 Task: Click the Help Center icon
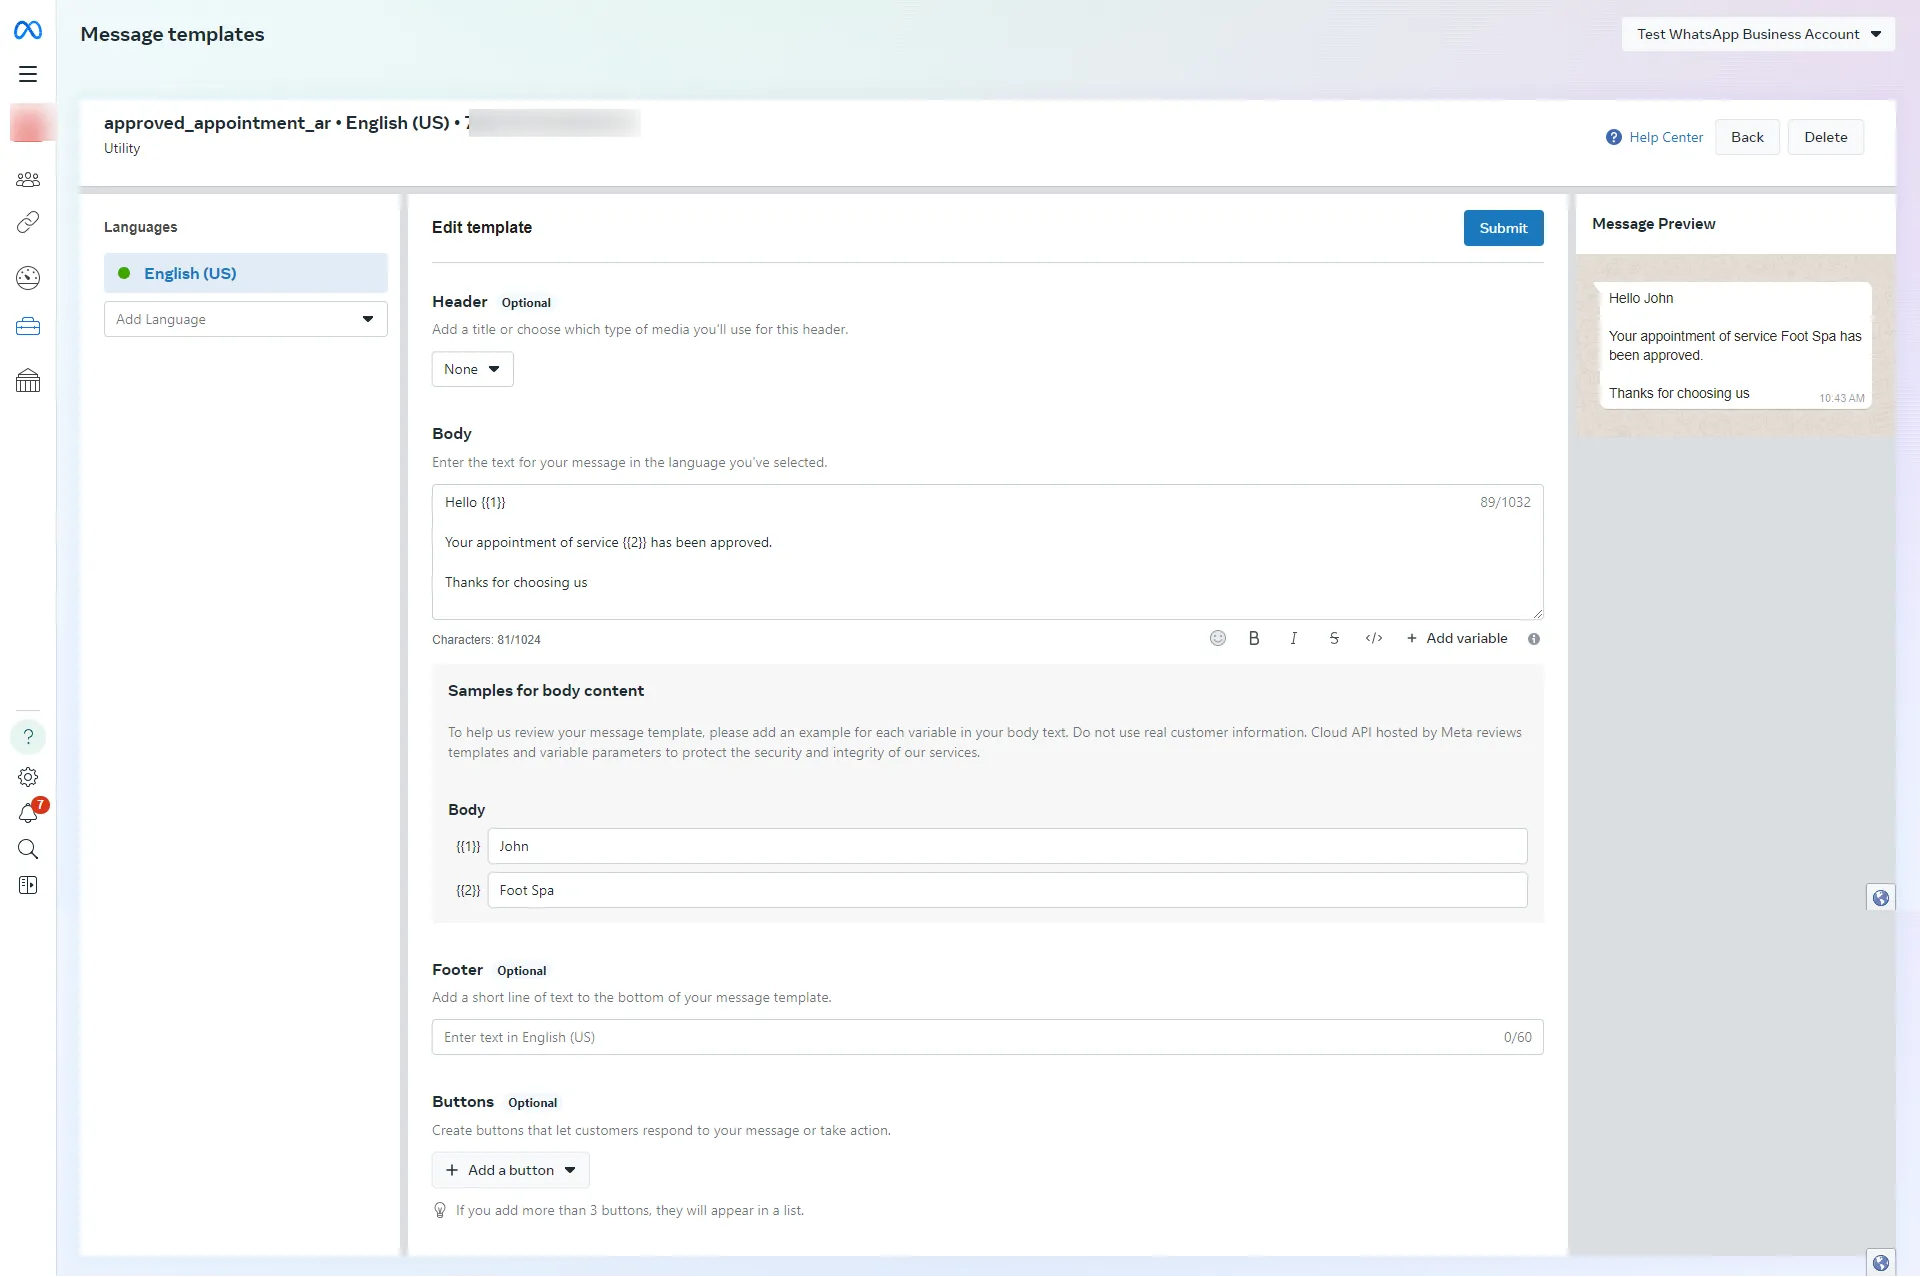tap(1614, 135)
